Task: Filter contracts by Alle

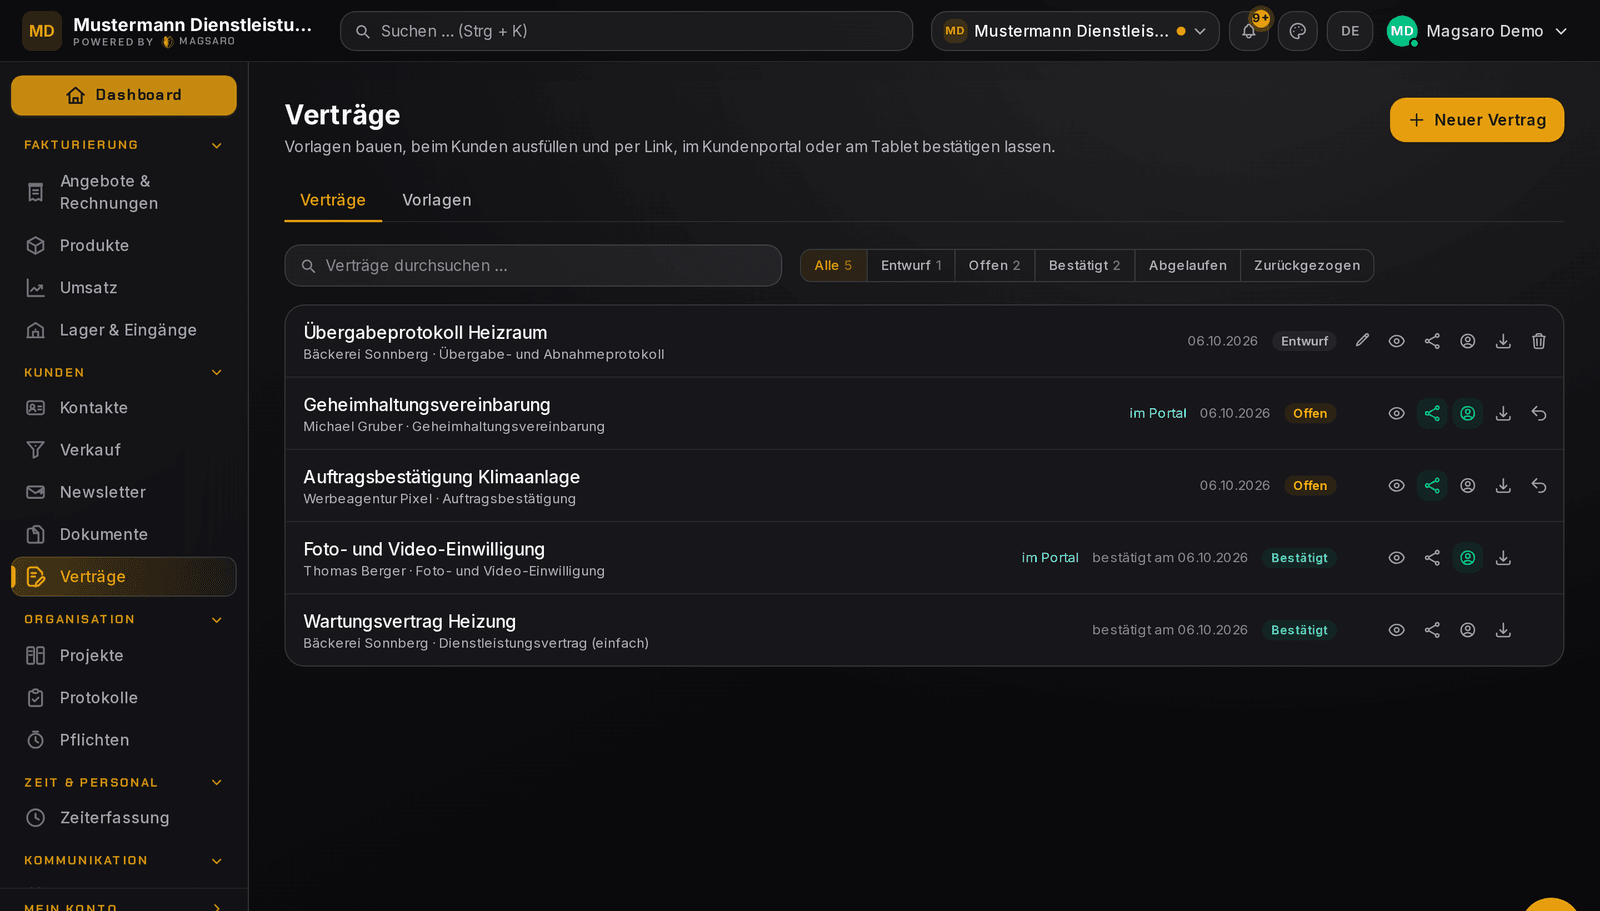Action: pos(833,265)
